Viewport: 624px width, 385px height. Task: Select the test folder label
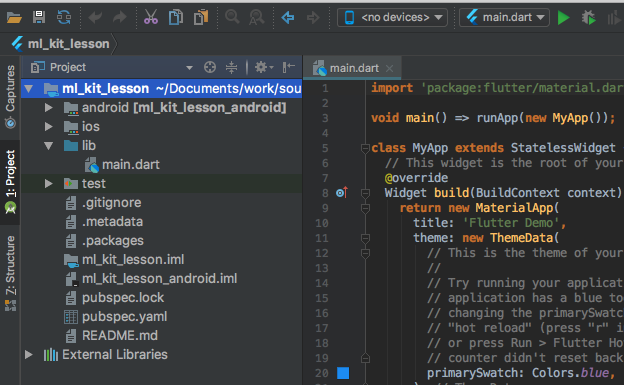pyautogui.click(x=94, y=184)
